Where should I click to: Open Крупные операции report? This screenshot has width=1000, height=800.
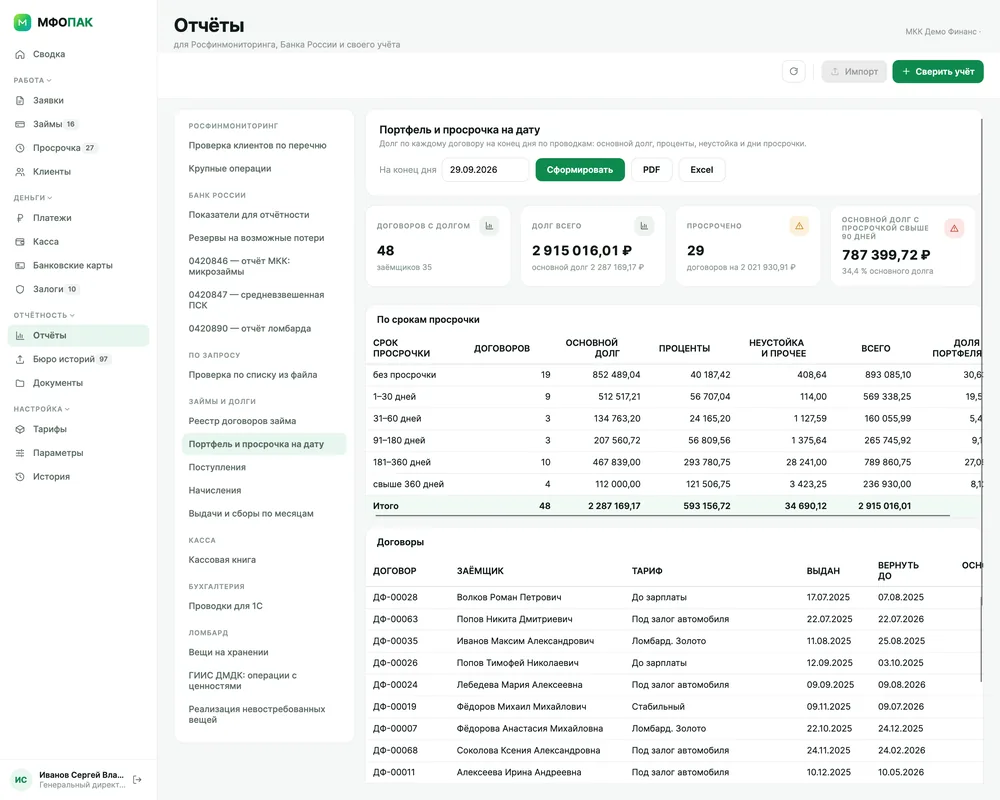point(230,168)
